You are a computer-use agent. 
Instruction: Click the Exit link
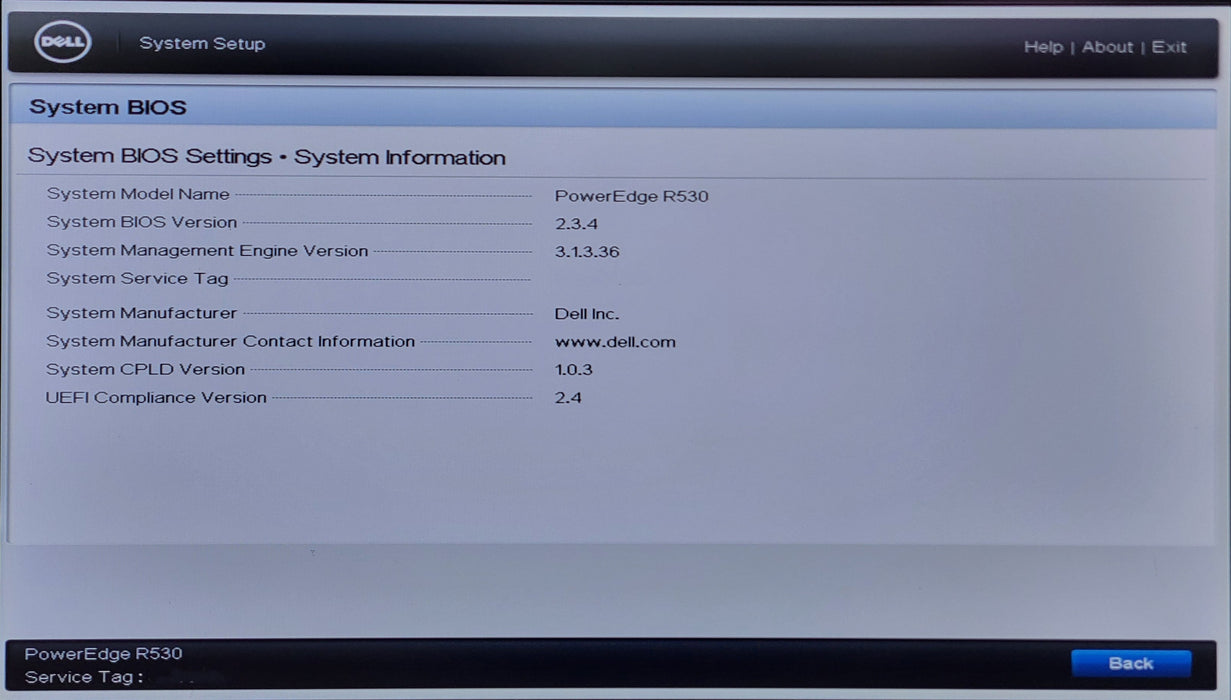pyautogui.click(x=1169, y=47)
